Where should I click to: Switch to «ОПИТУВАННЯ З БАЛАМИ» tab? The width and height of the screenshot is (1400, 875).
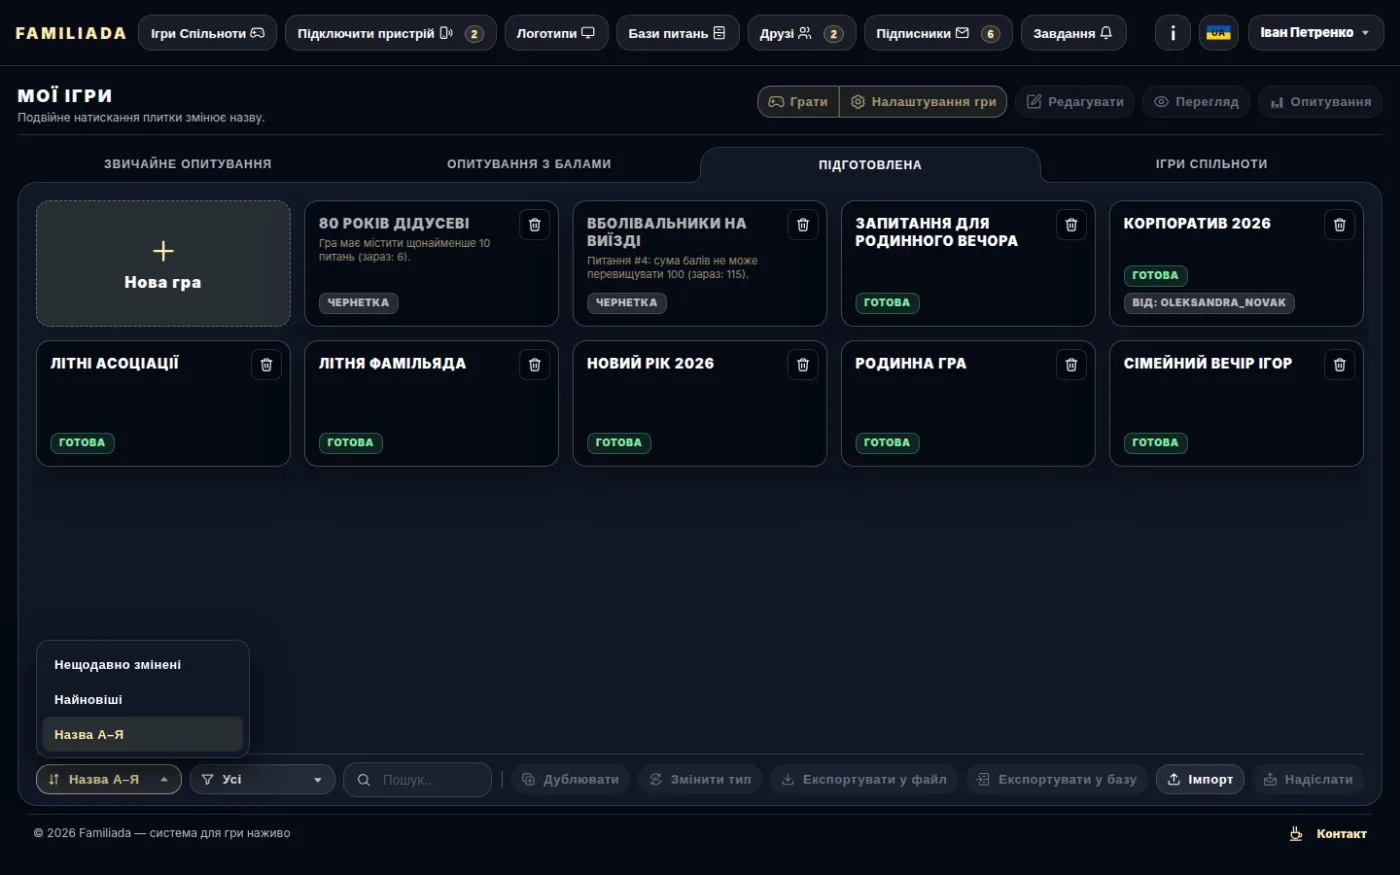click(529, 164)
